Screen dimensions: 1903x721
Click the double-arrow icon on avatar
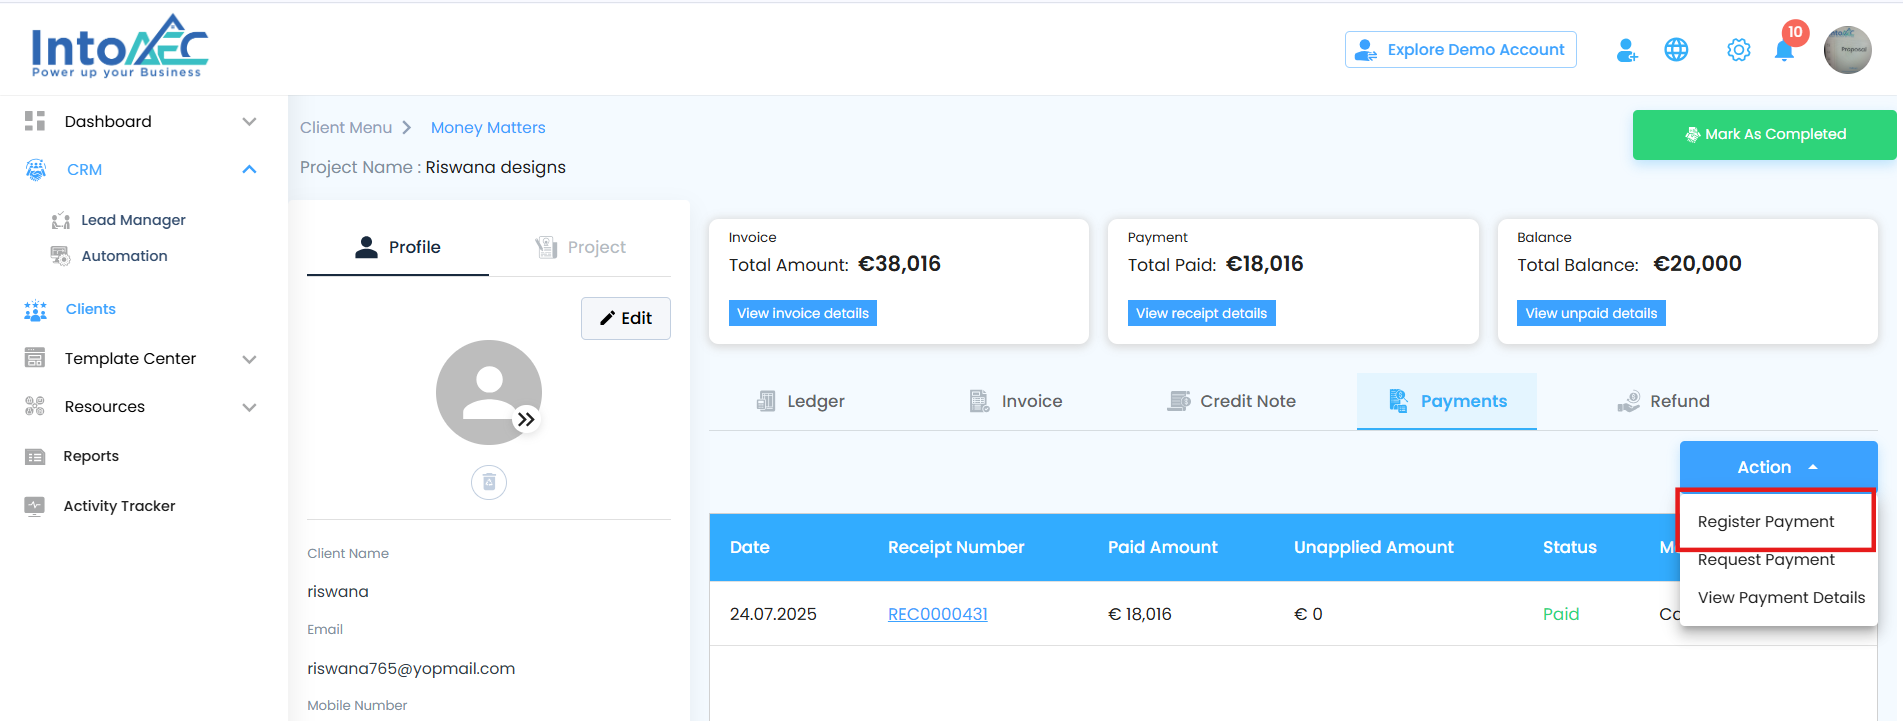click(526, 420)
